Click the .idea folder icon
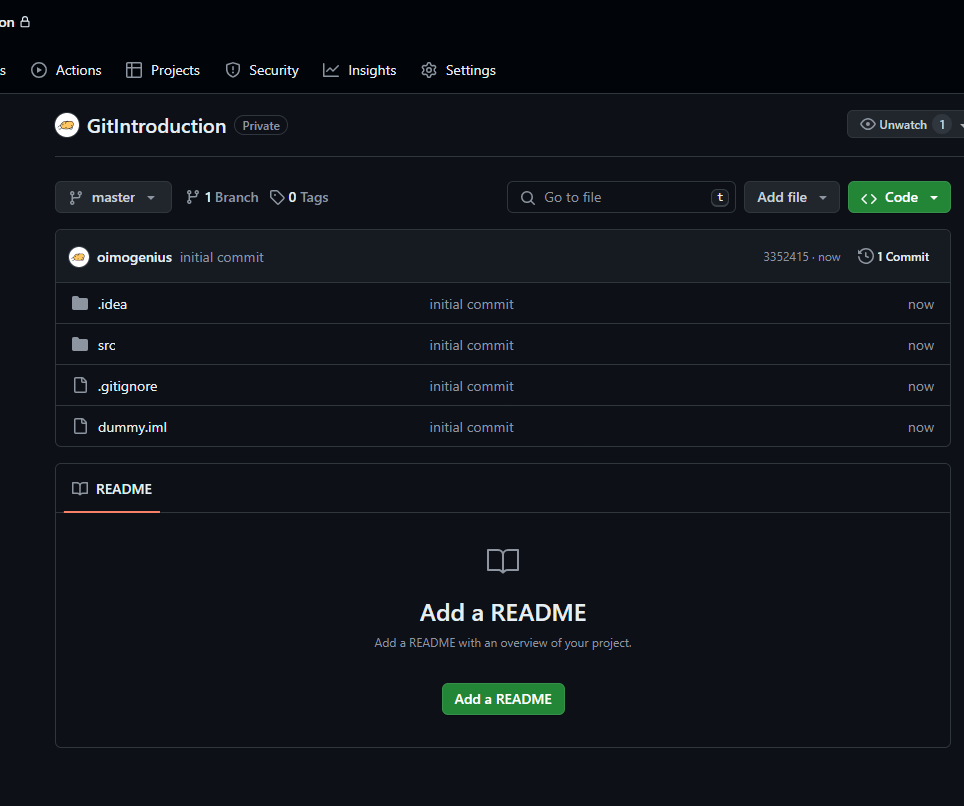Image resolution: width=964 pixels, height=806 pixels. 80,304
